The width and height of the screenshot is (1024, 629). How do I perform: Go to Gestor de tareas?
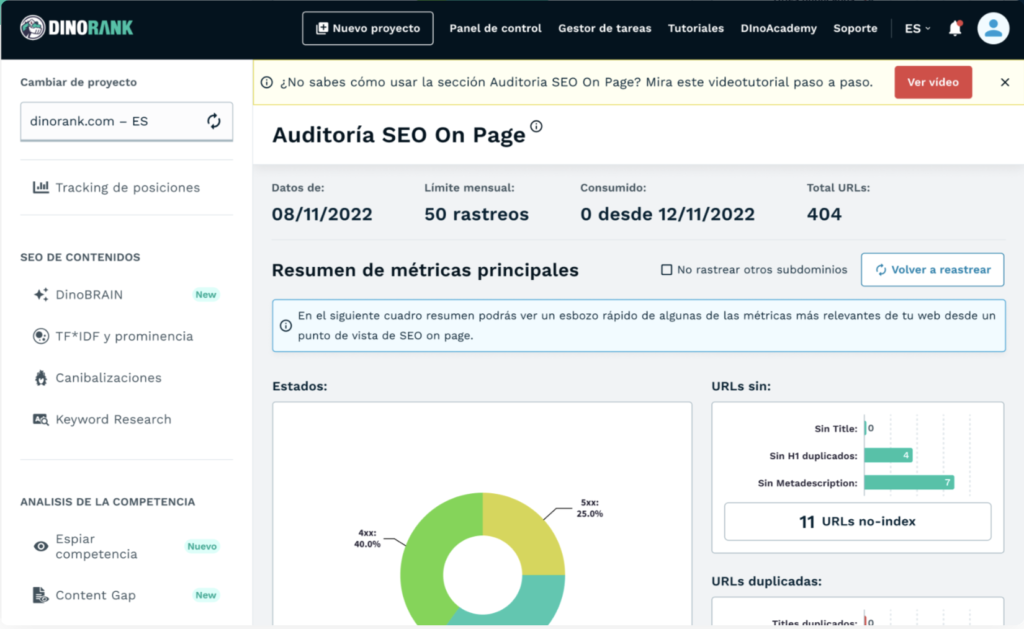pyautogui.click(x=604, y=28)
